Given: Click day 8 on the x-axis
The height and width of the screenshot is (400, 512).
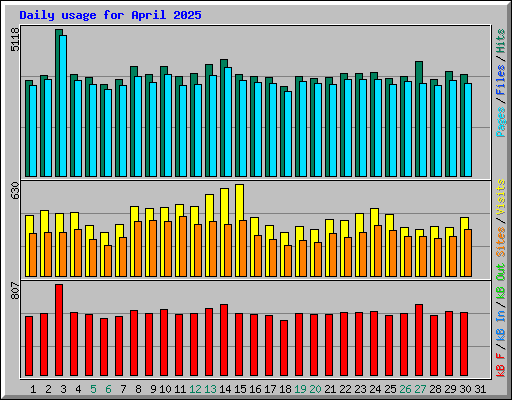Looking at the screenshot, I should (x=138, y=389).
